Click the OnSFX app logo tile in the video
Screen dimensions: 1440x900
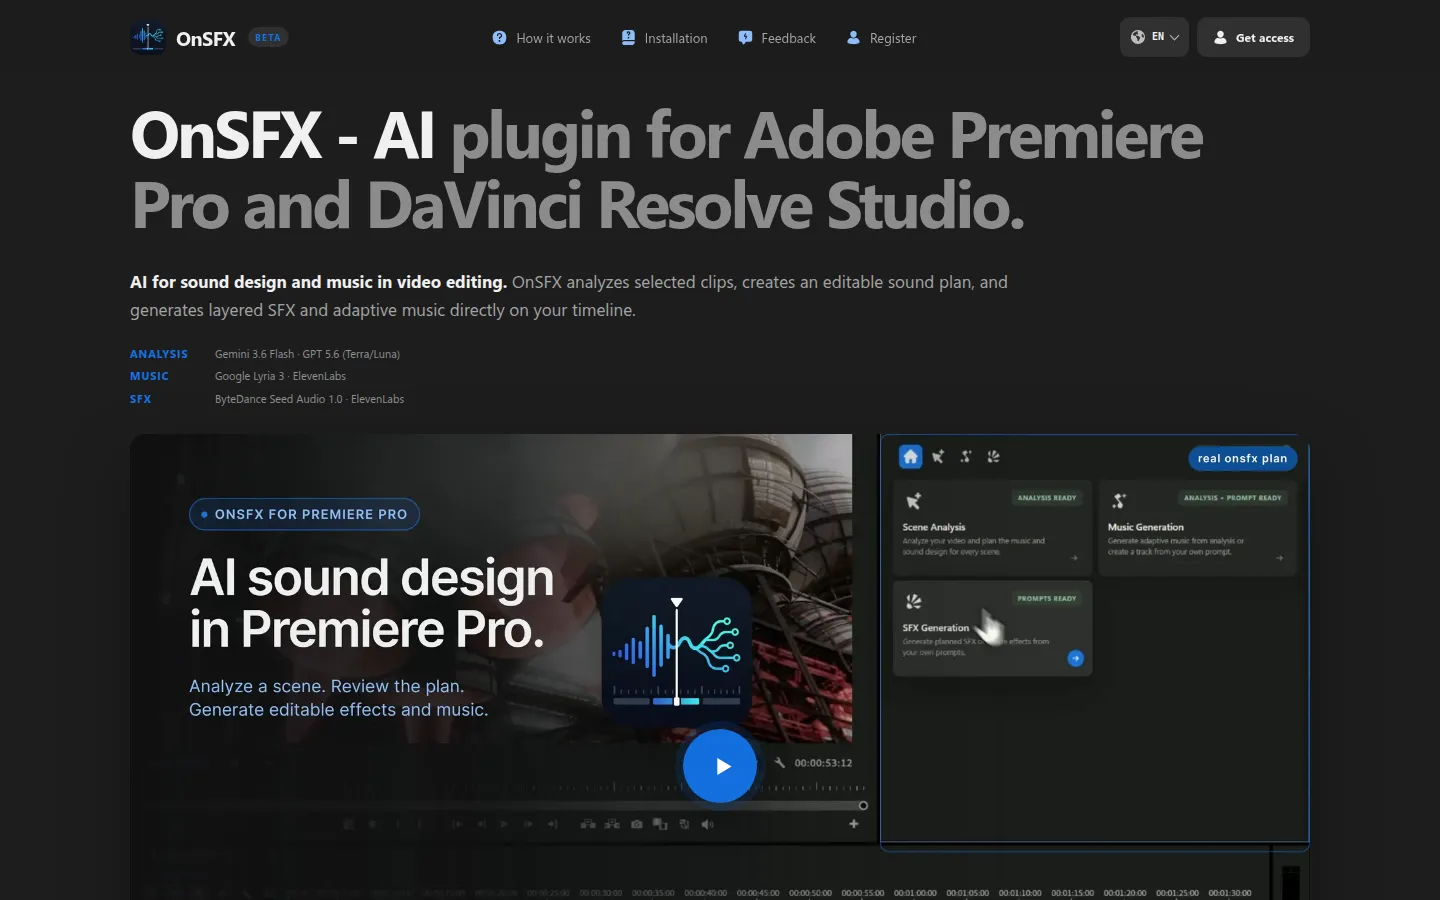tap(677, 654)
